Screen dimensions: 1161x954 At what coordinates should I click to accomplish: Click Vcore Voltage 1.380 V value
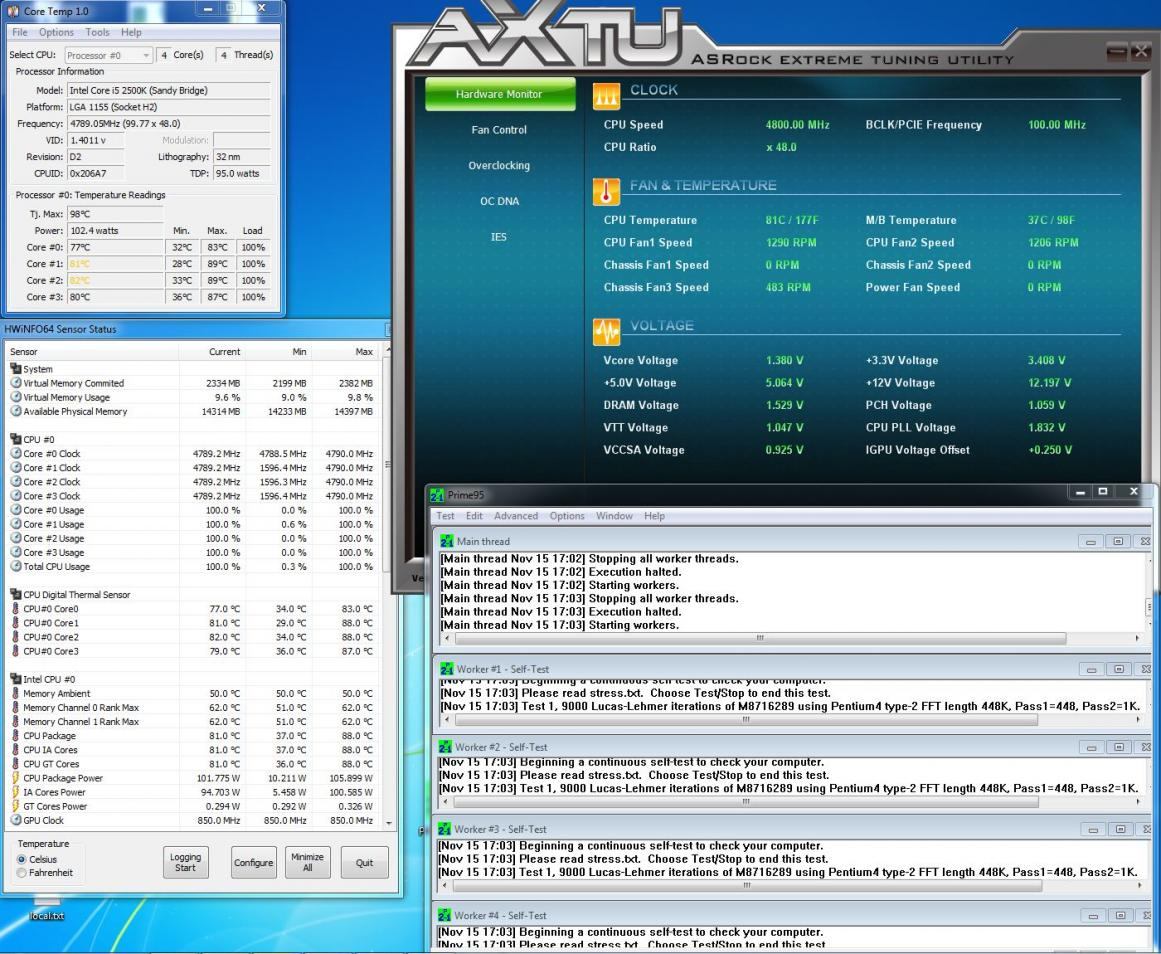click(x=784, y=361)
